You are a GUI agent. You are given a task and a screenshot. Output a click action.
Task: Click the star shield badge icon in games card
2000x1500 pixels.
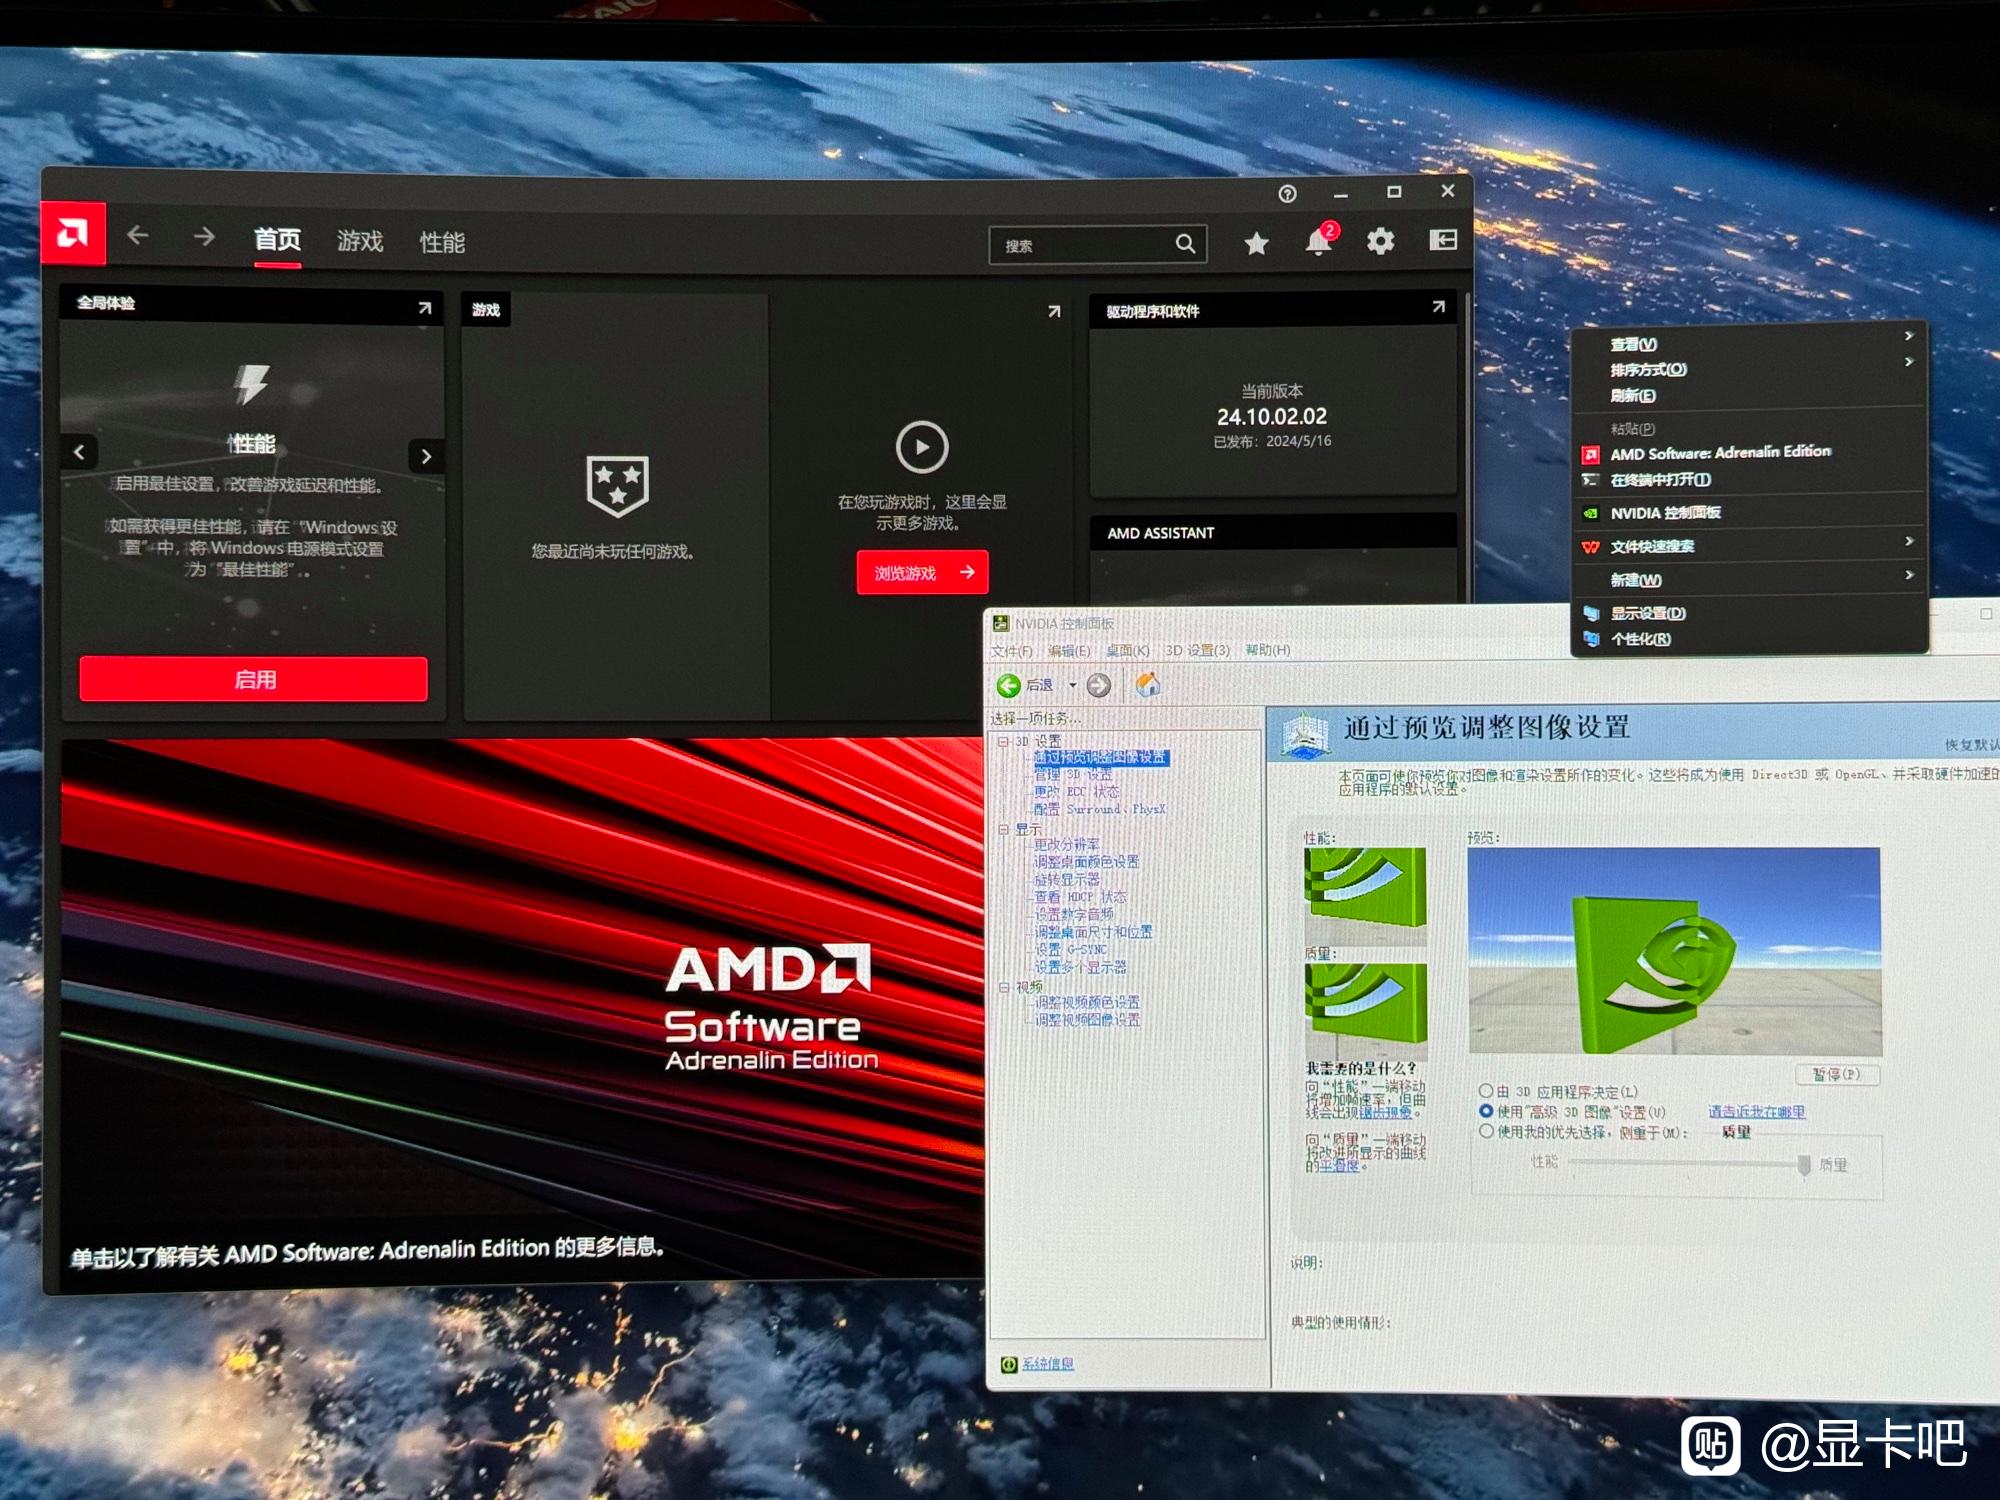tap(617, 486)
